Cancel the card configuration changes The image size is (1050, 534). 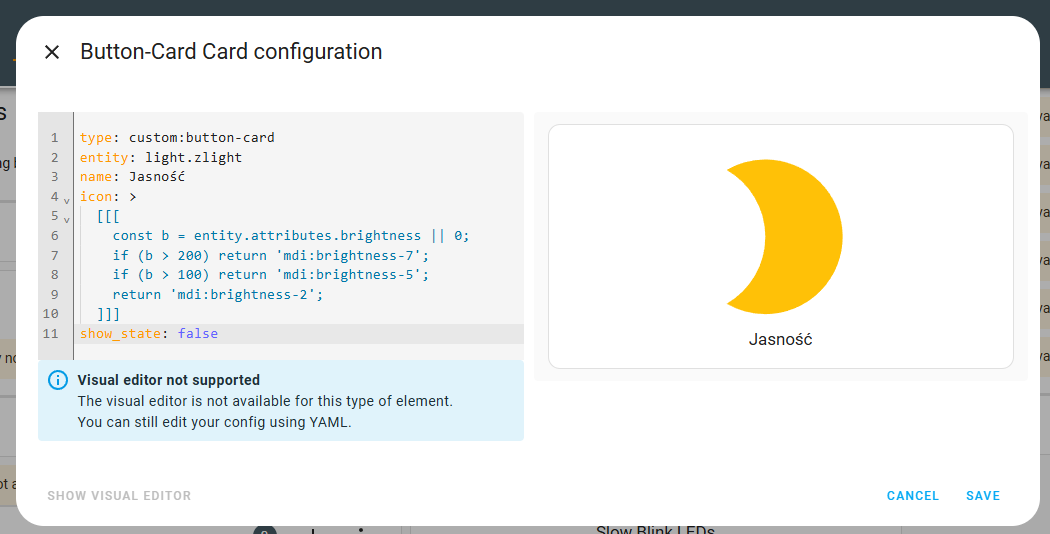tap(913, 496)
